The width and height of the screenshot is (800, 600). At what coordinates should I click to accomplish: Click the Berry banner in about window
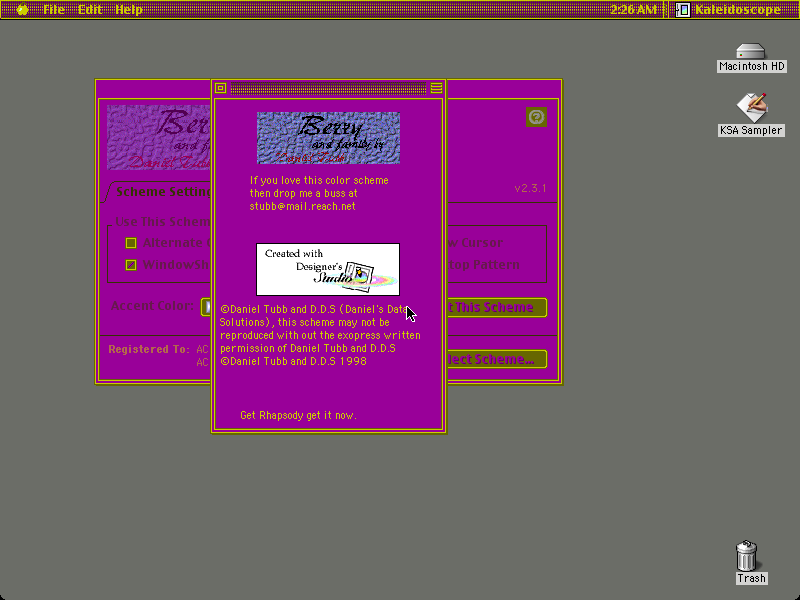pos(328,138)
